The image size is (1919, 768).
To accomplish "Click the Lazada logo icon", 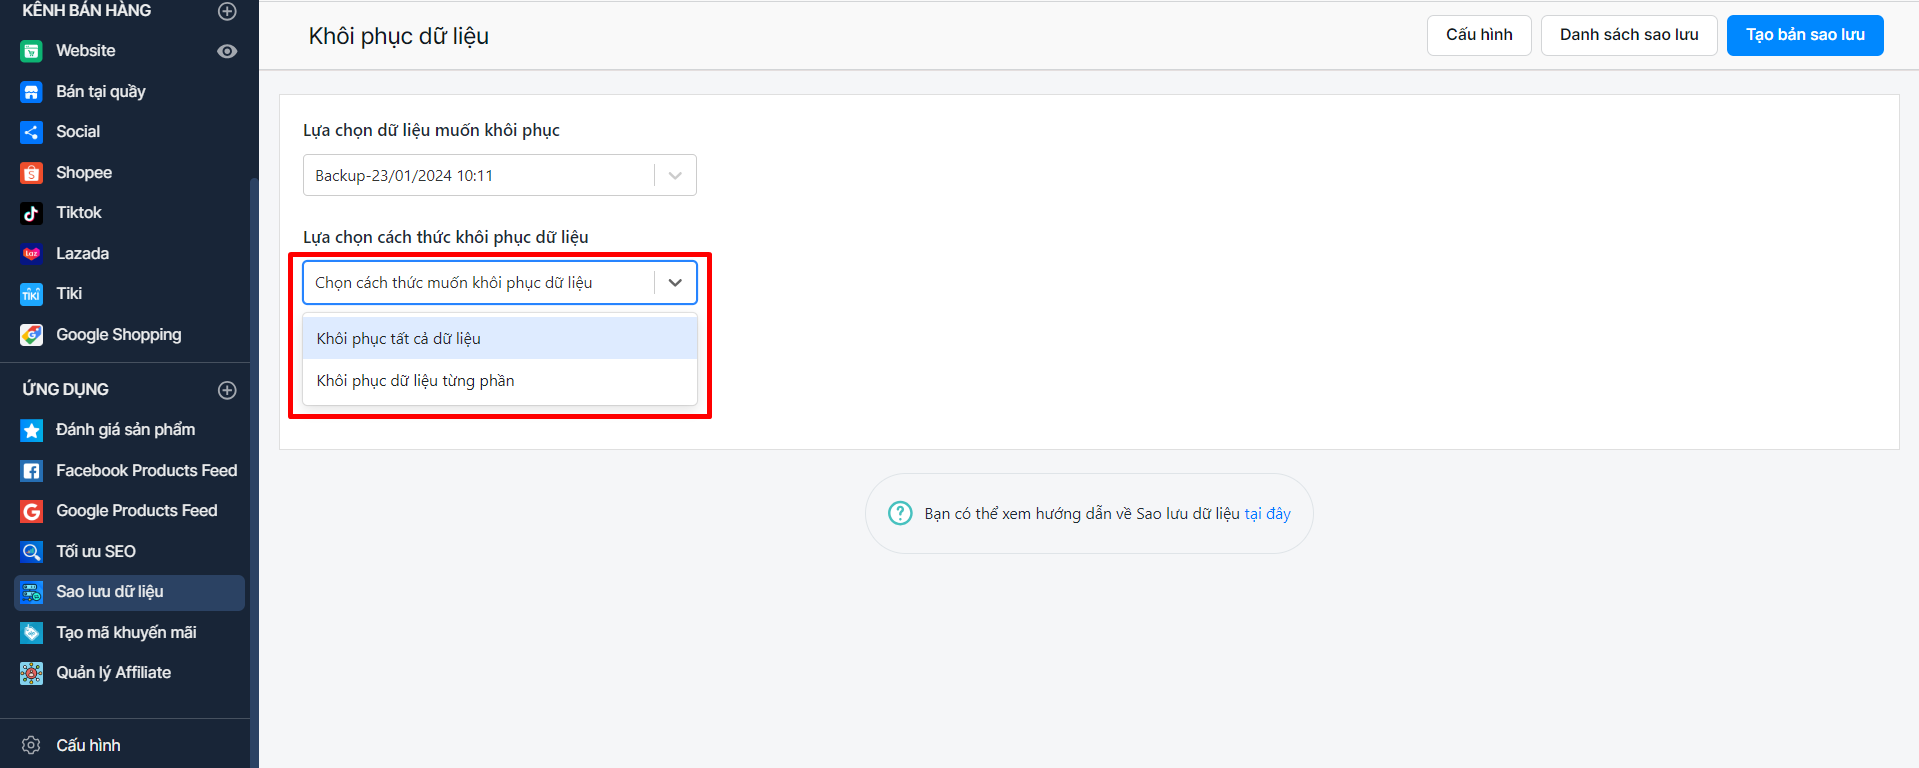I will (x=32, y=254).
